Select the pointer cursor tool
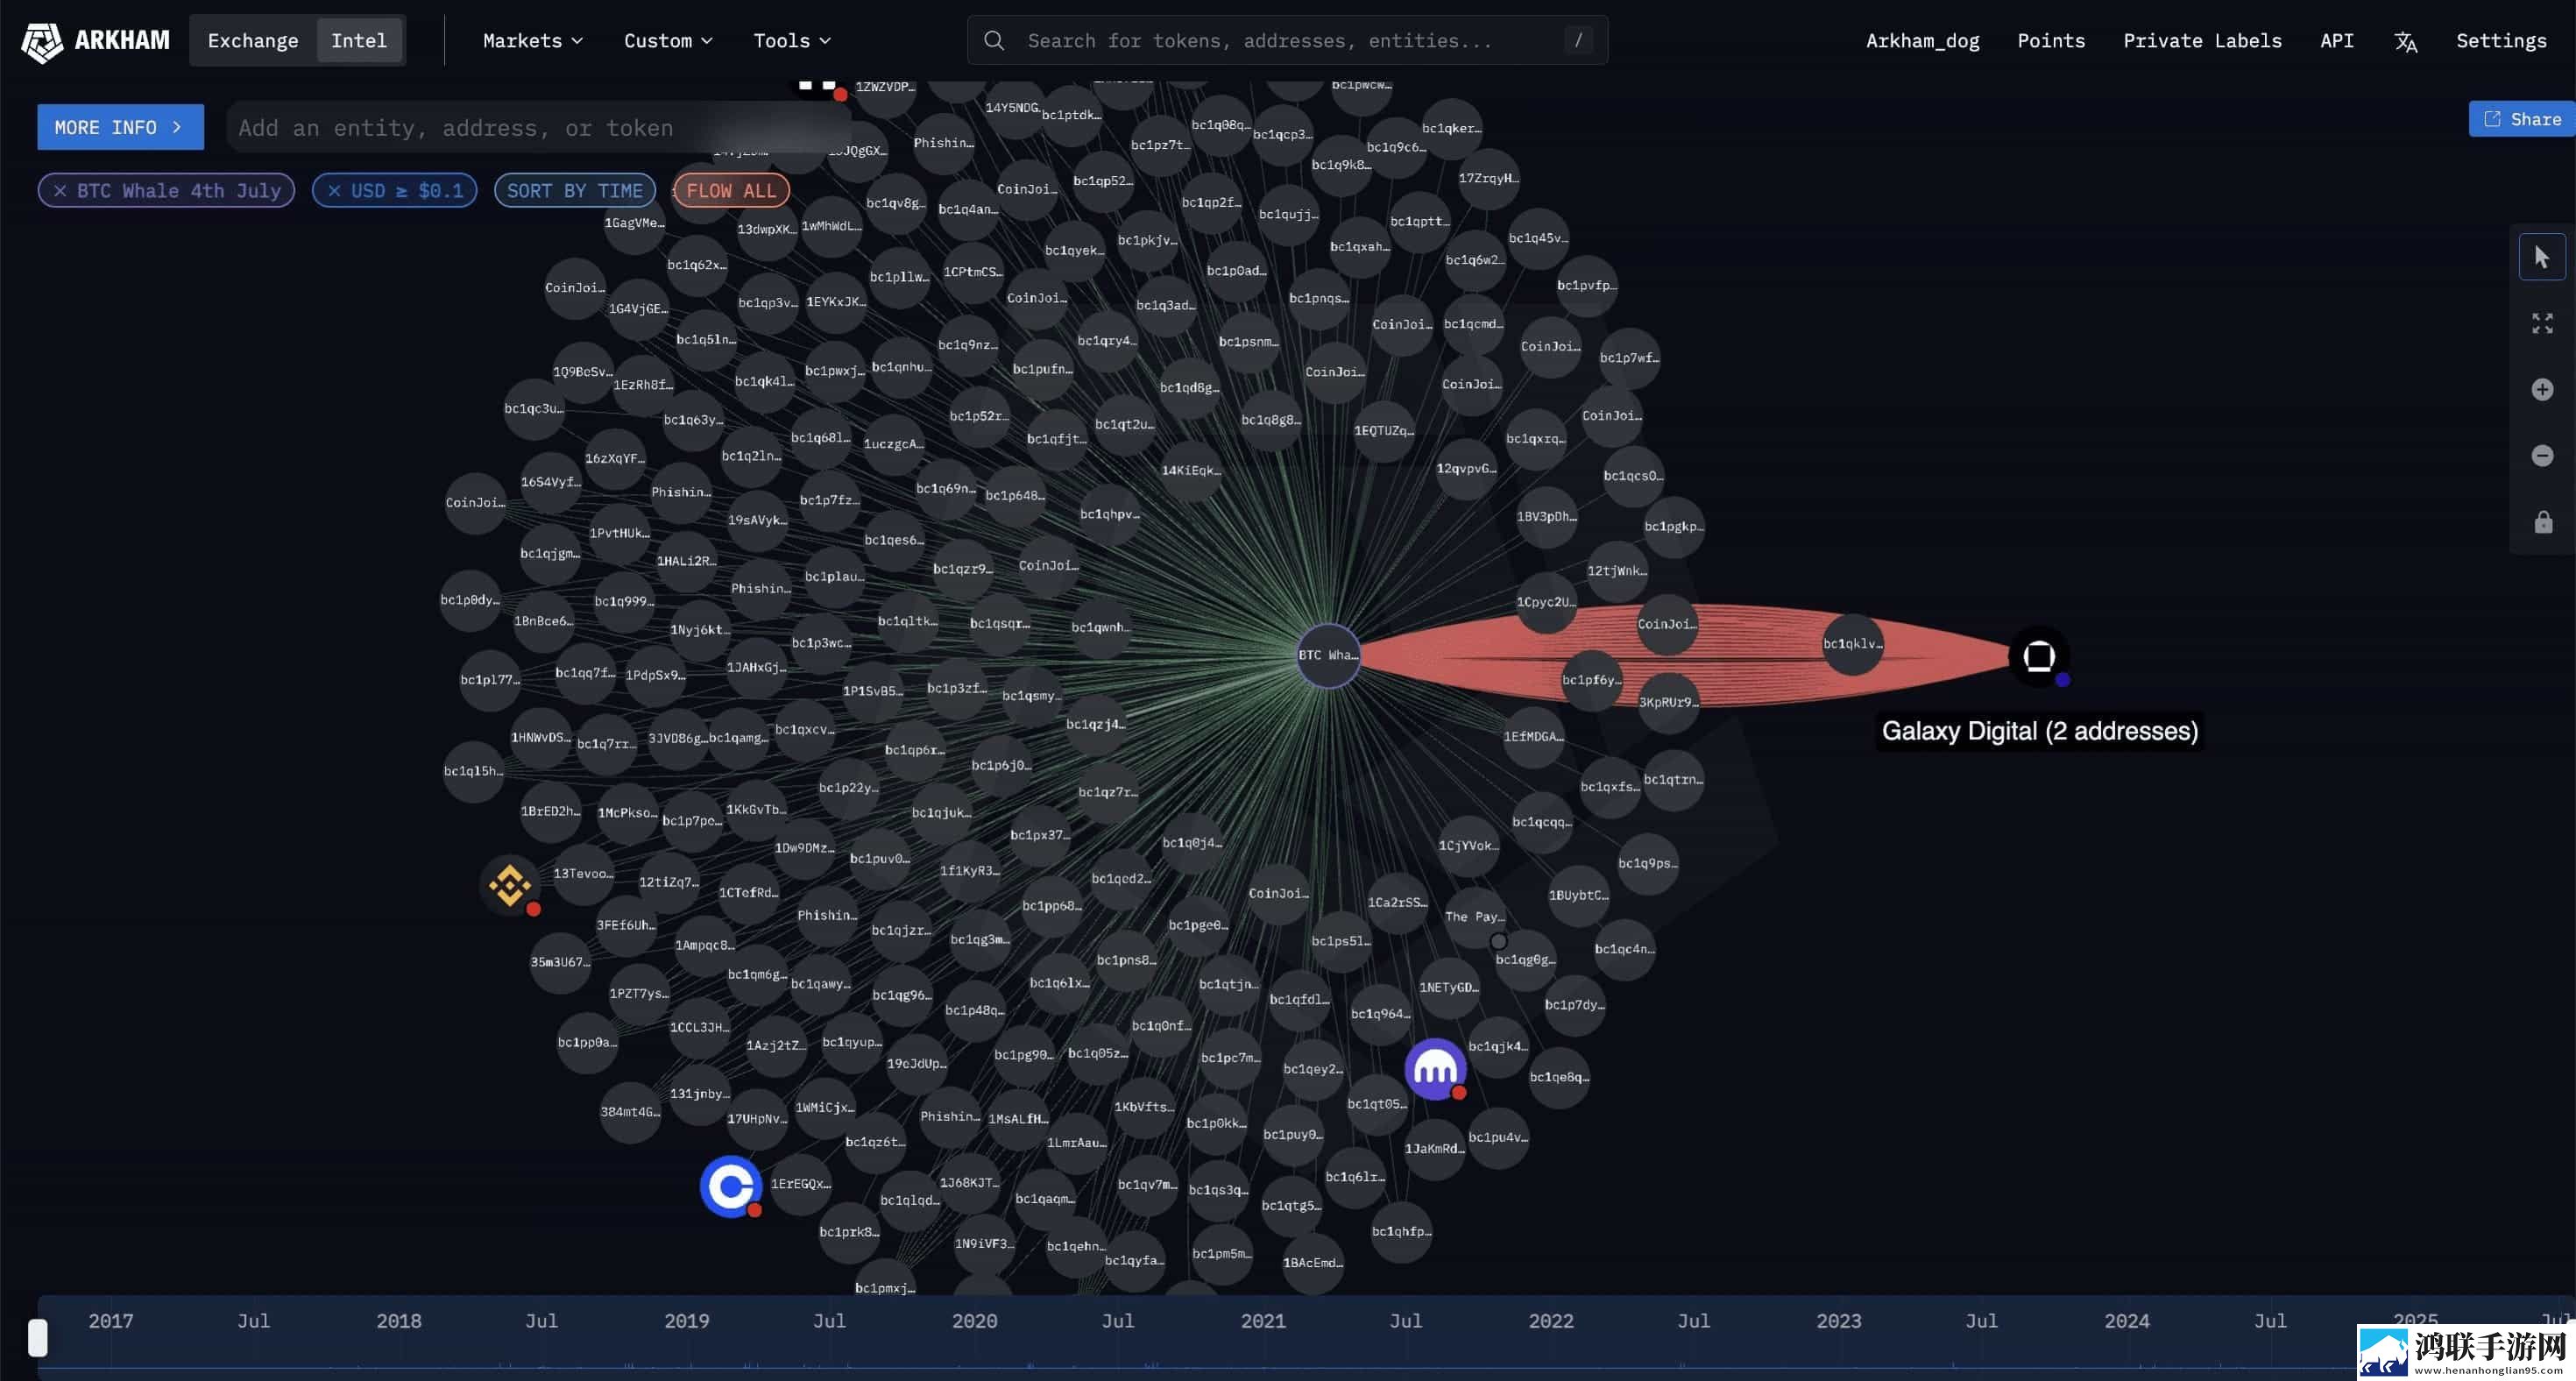The image size is (2576, 1381). point(2541,258)
